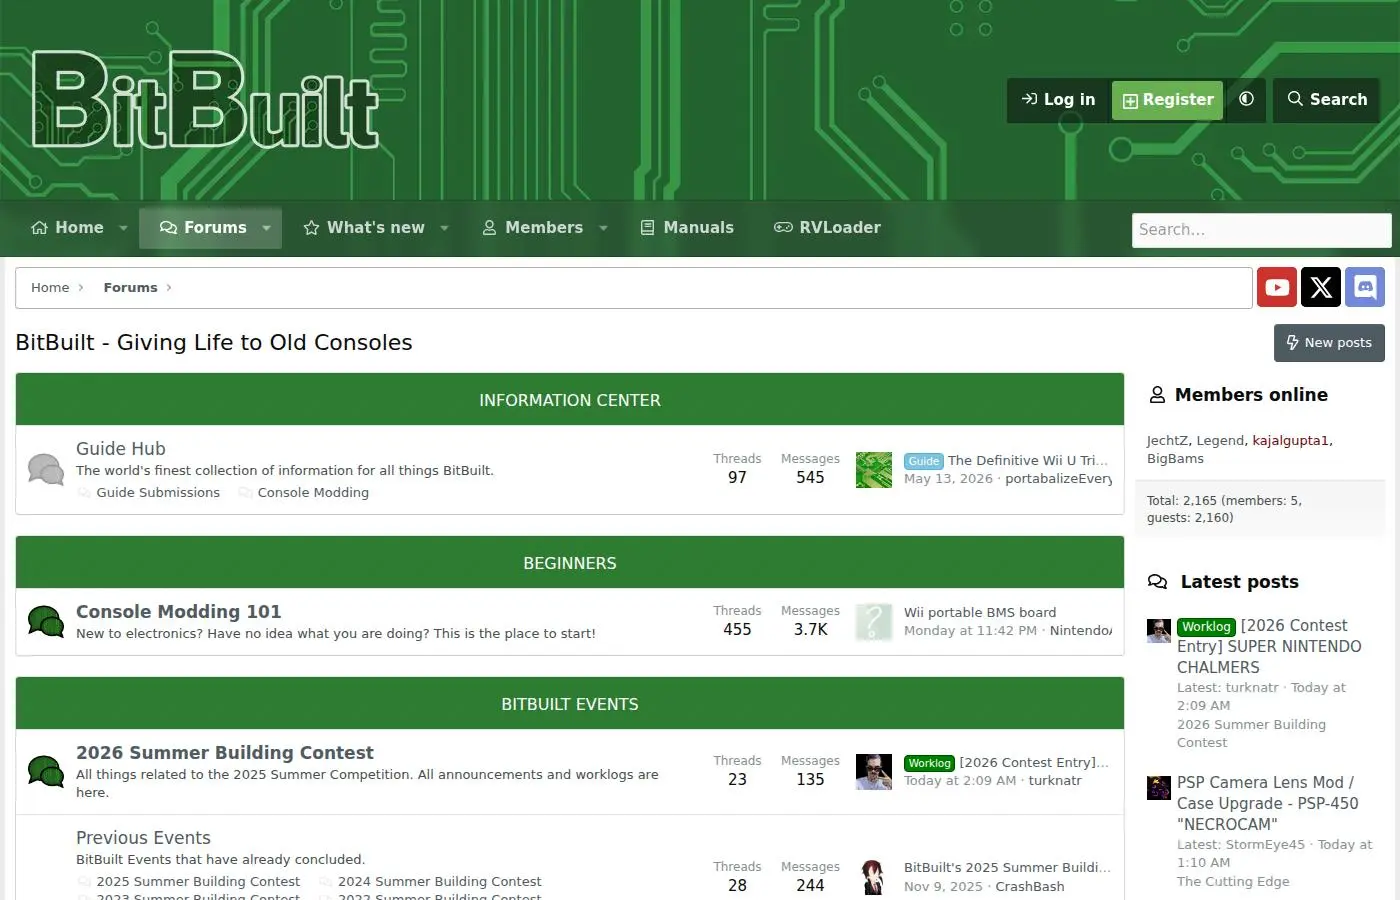Open avatar beside SUPER NINTENDO CHALMERS latest post

click(1159, 631)
